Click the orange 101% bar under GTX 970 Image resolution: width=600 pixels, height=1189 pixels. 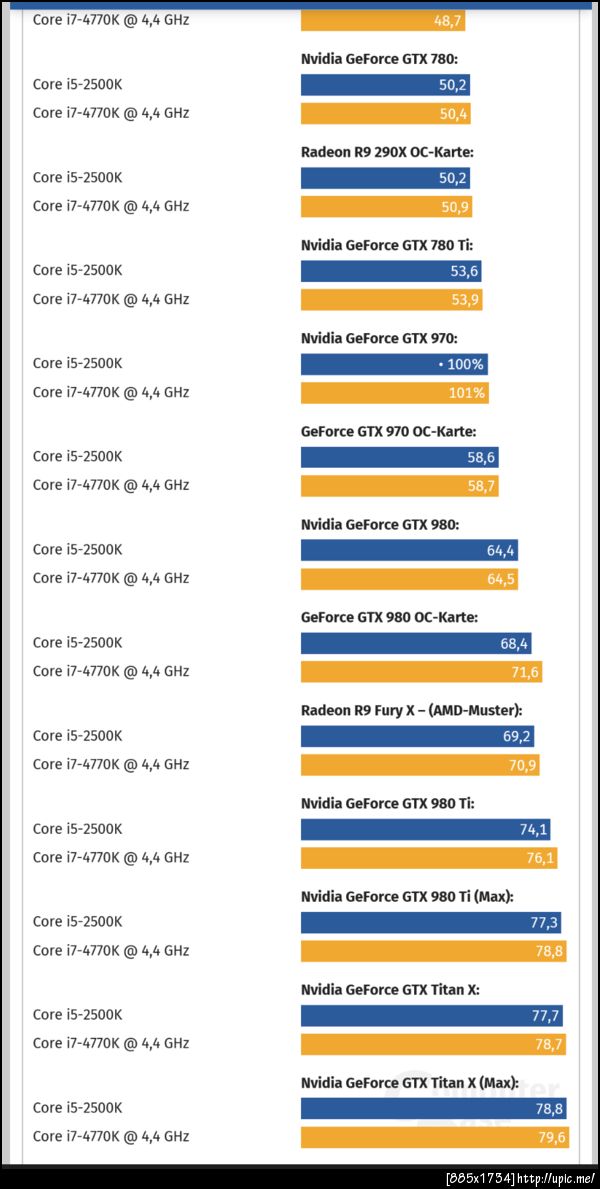394,393
